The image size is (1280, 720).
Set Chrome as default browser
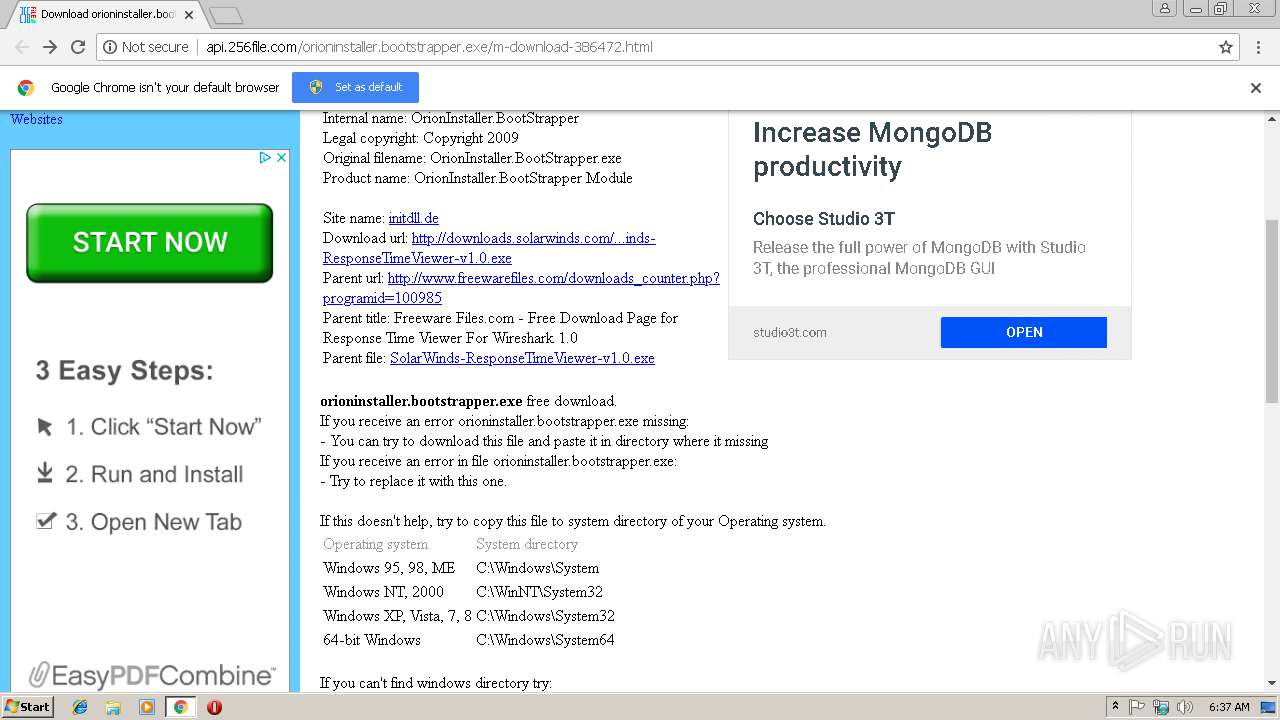point(355,87)
